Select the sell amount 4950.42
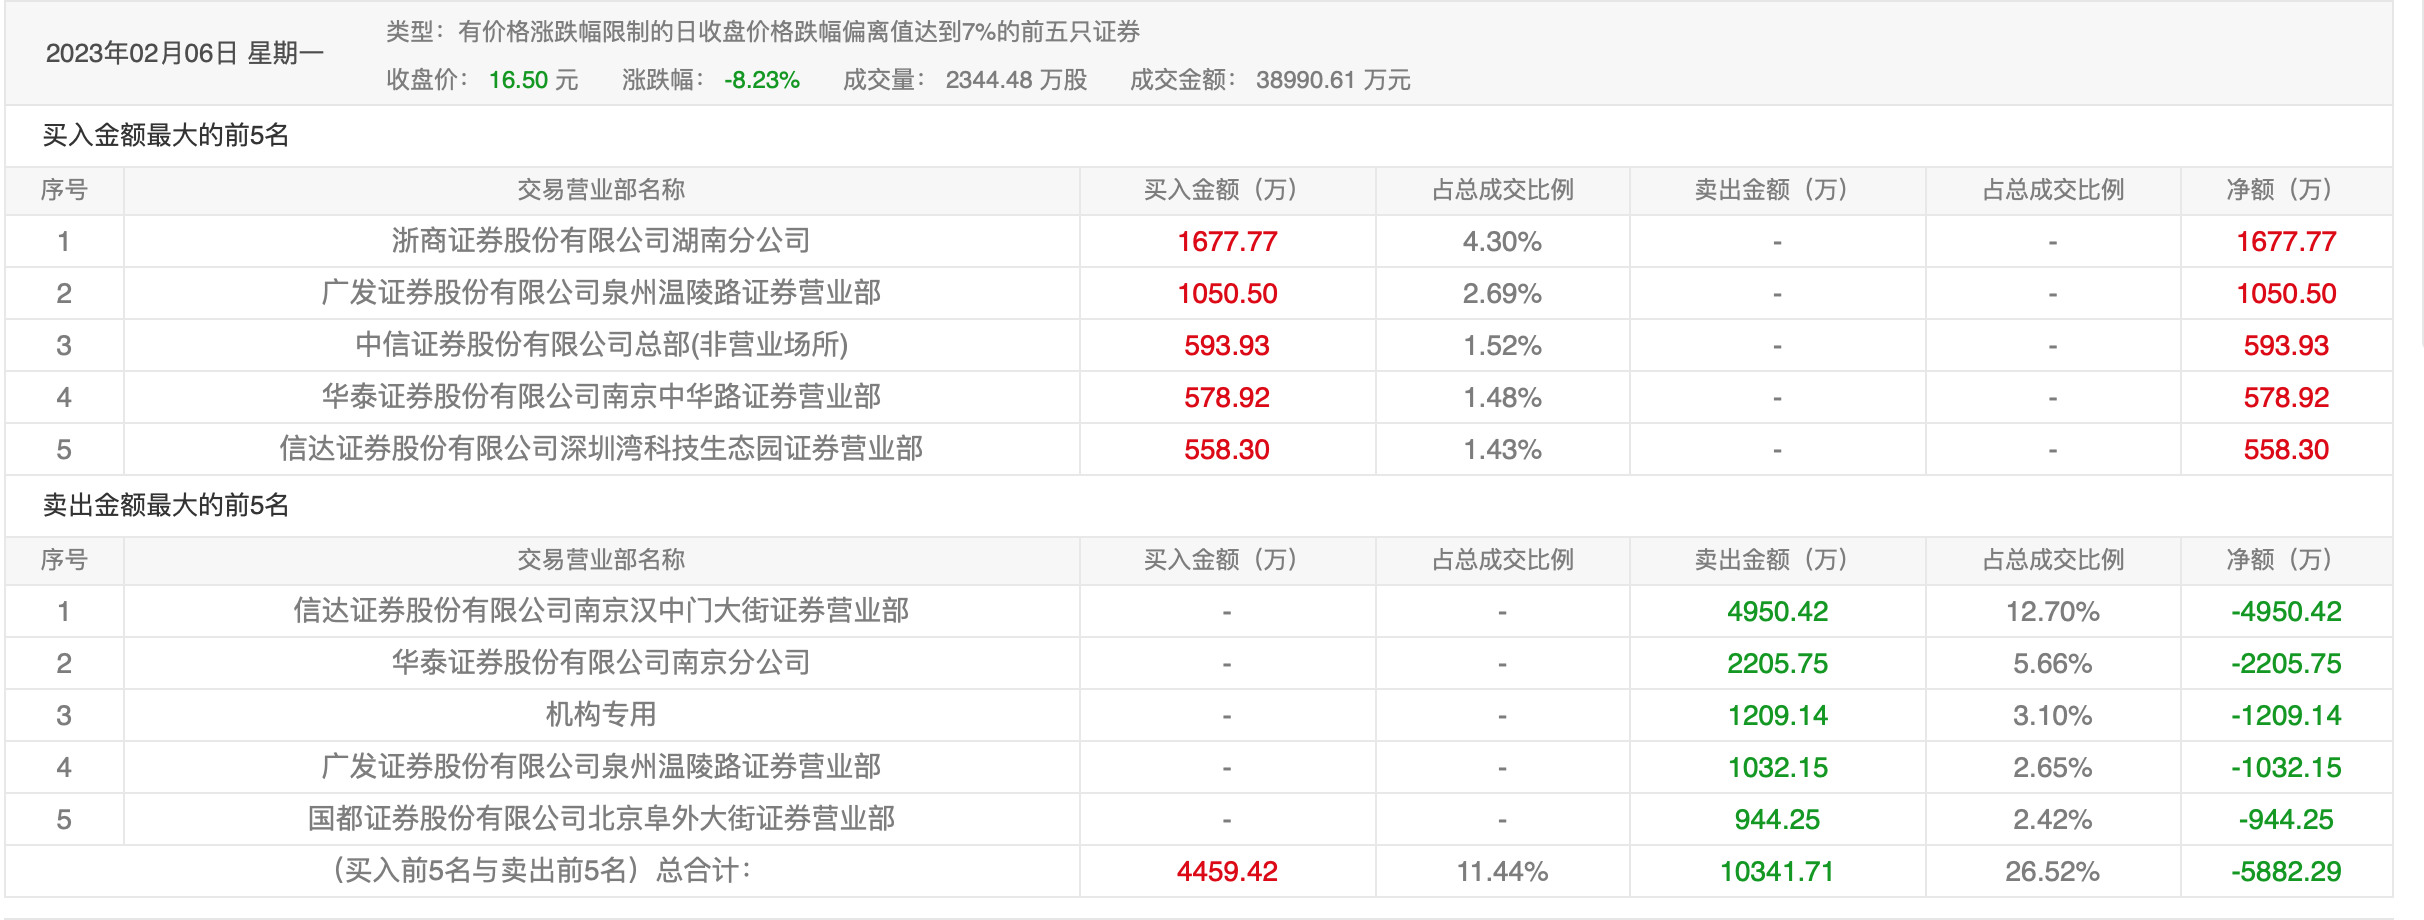Screen dimensions: 2424x920 (1777, 611)
